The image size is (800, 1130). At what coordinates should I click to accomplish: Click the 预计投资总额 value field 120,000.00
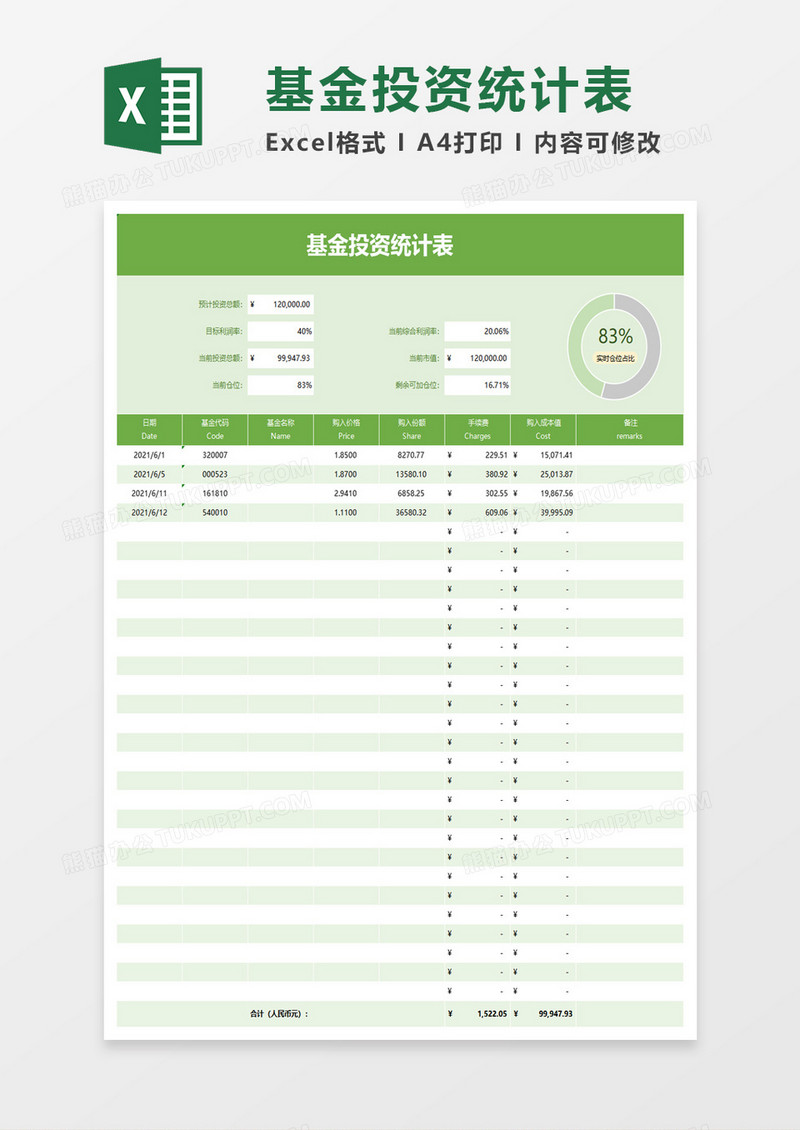[281, 304]
